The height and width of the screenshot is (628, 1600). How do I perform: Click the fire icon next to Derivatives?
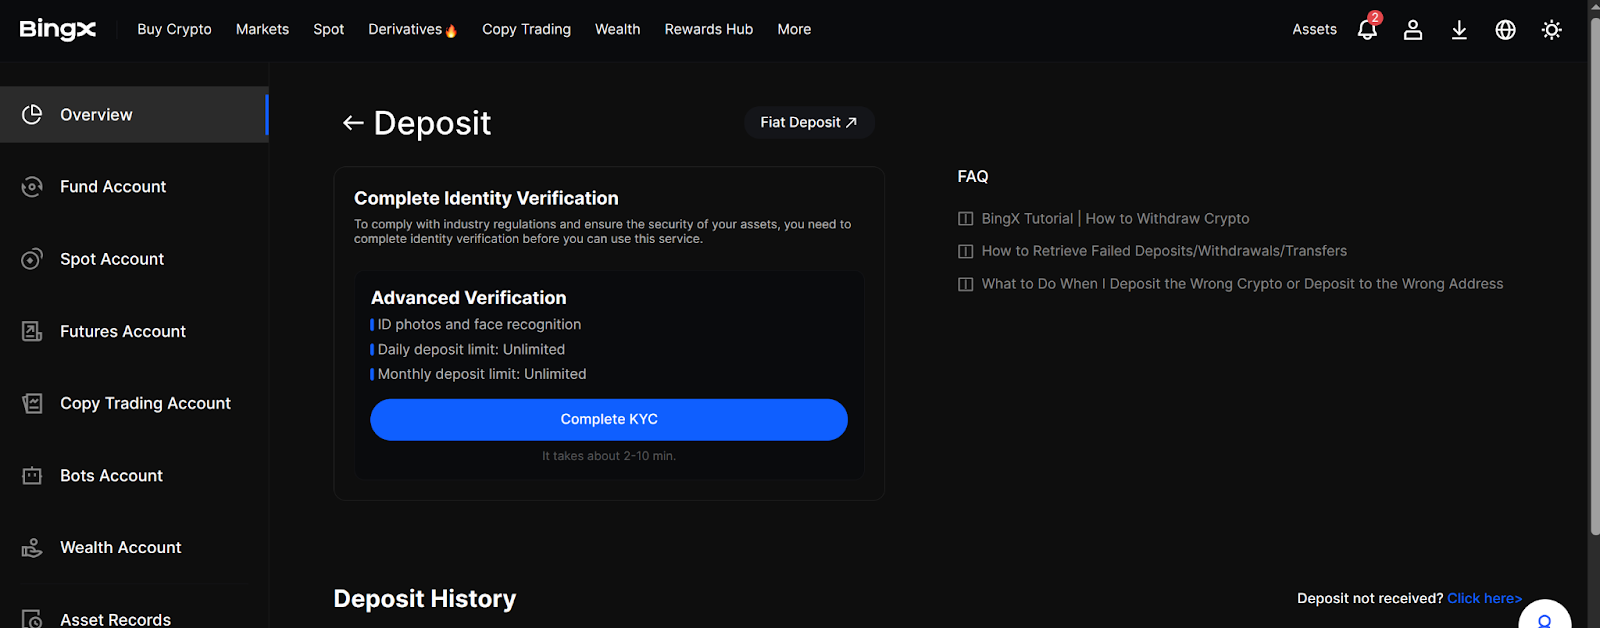[451, 30]
